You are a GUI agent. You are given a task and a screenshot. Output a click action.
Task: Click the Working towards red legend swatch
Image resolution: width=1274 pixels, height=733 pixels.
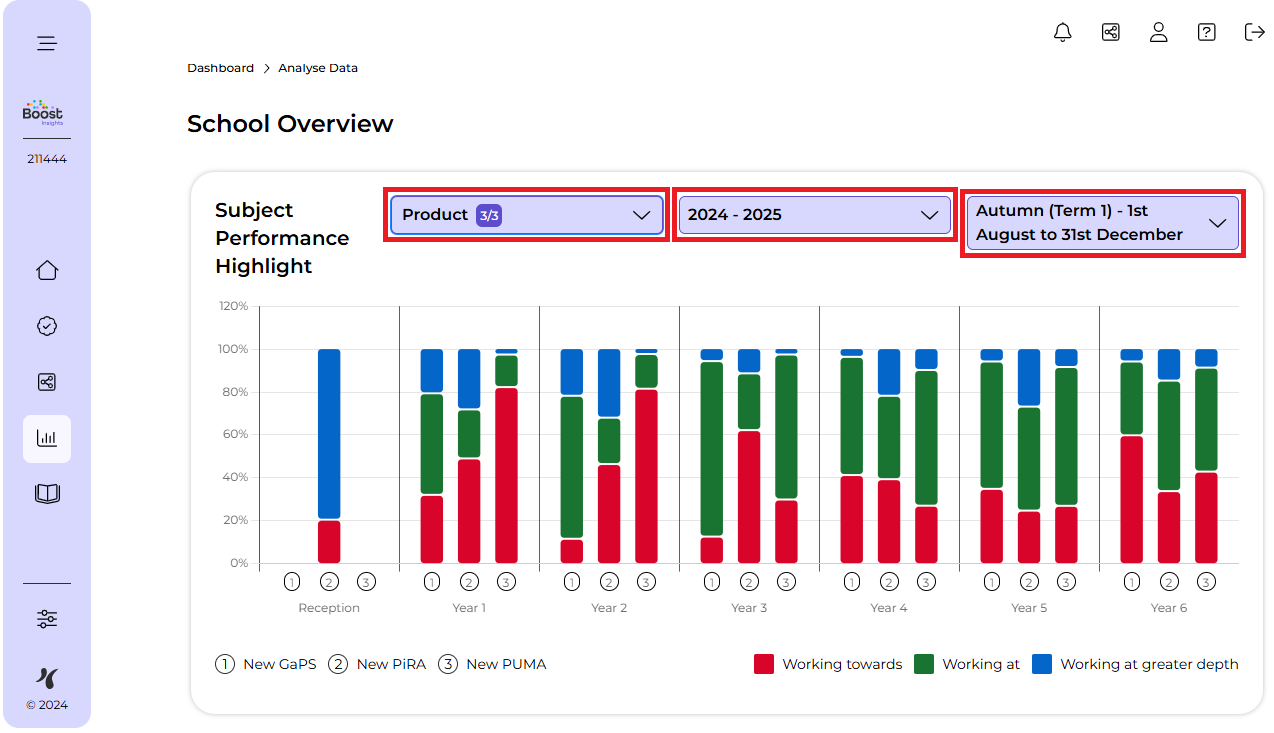[764, 663]
